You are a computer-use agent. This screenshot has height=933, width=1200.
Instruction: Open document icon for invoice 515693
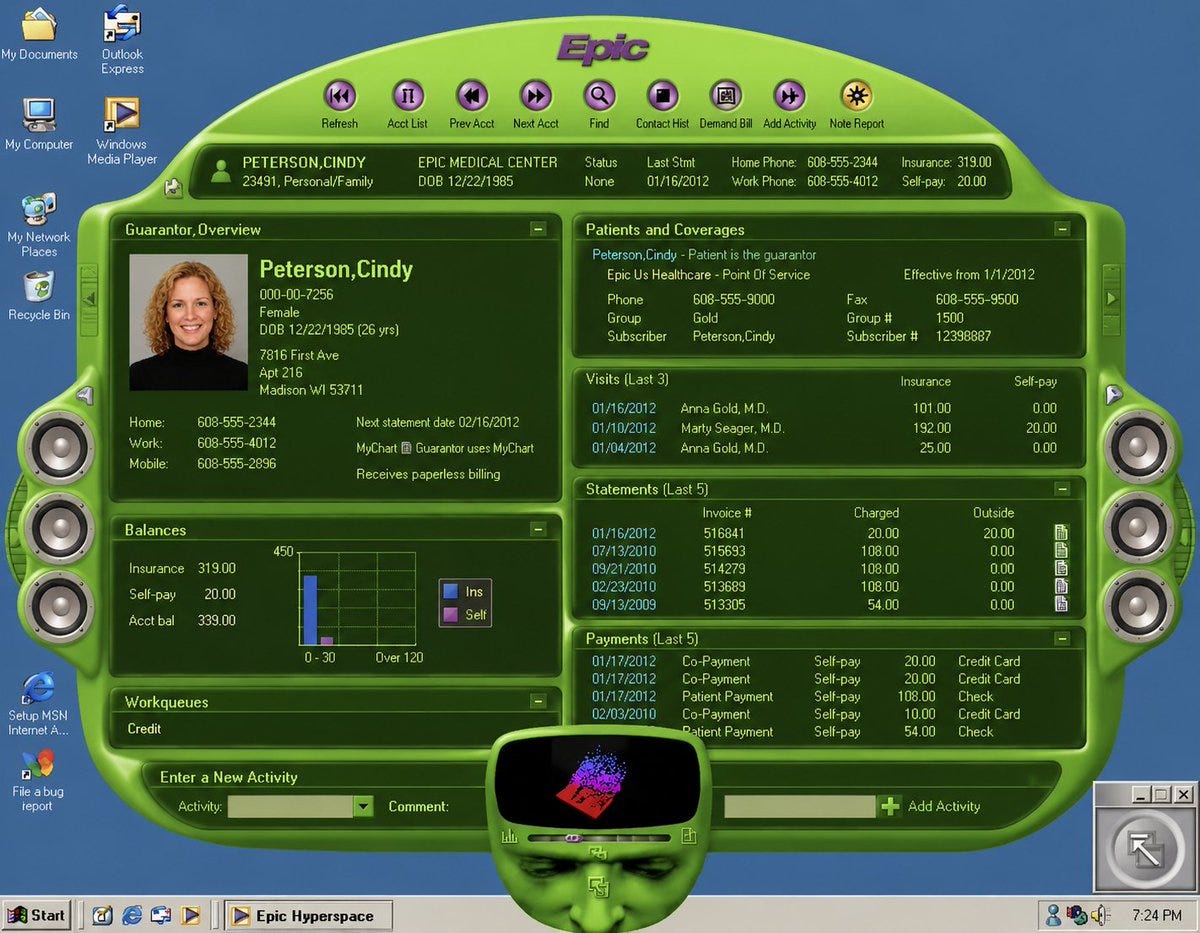(1061, 551)
